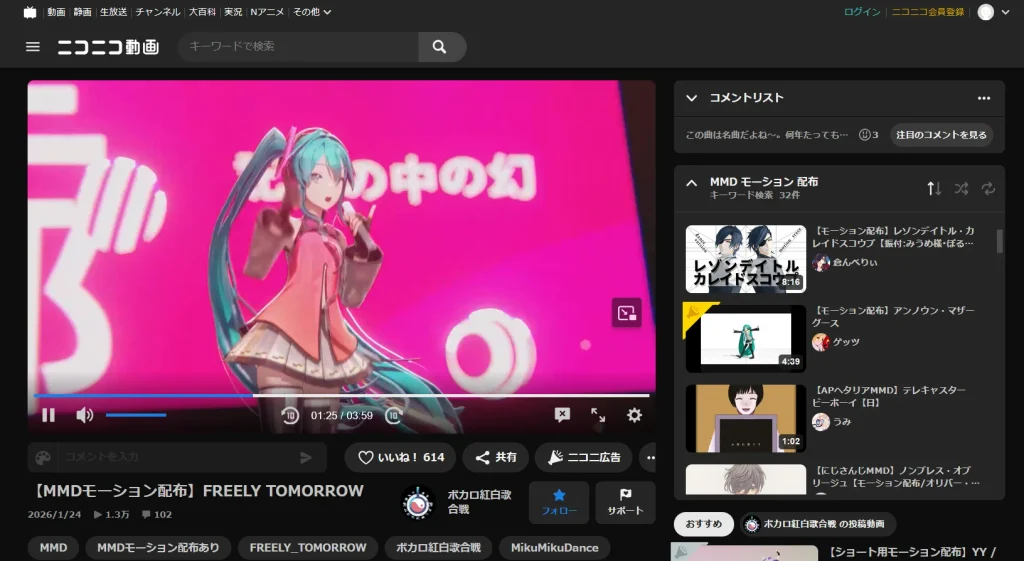Click the FREELY_TOMORROW tag
Screen dimensions: 1024x561
coord(308,548)
